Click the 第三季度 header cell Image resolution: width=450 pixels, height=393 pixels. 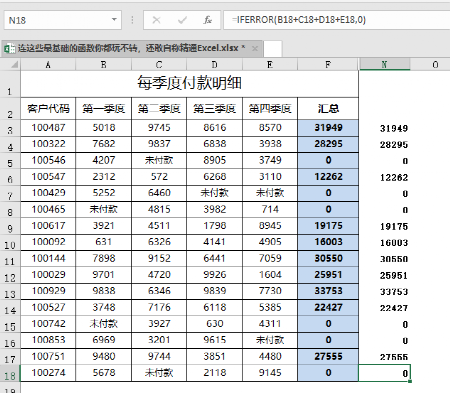(x=214, y=109)
